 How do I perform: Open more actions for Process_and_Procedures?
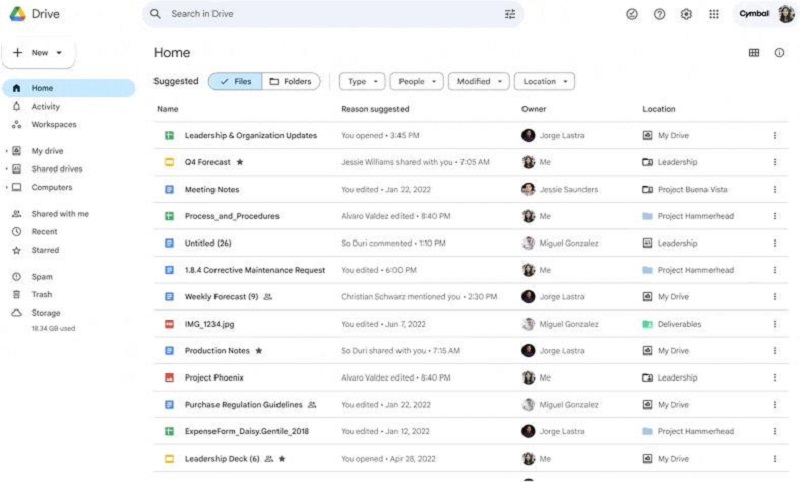pyautogui.click(x=774, y=216)
